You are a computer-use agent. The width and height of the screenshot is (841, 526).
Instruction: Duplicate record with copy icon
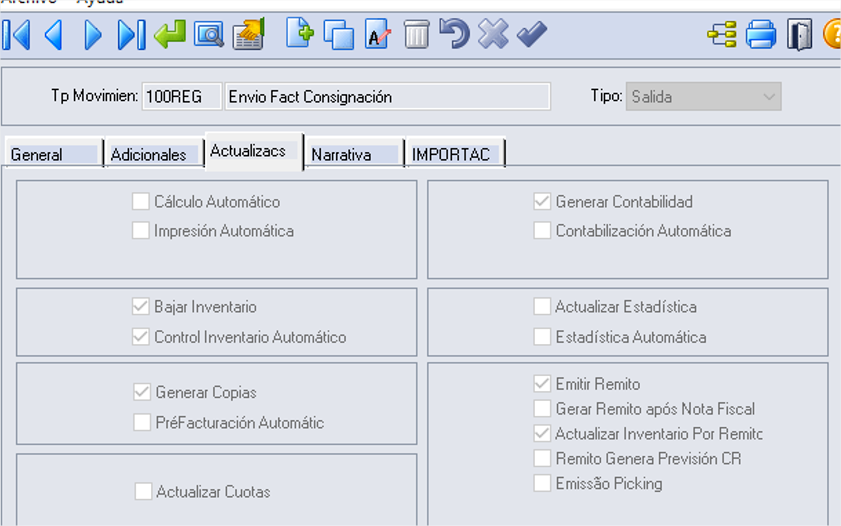(x=338, y=35)
